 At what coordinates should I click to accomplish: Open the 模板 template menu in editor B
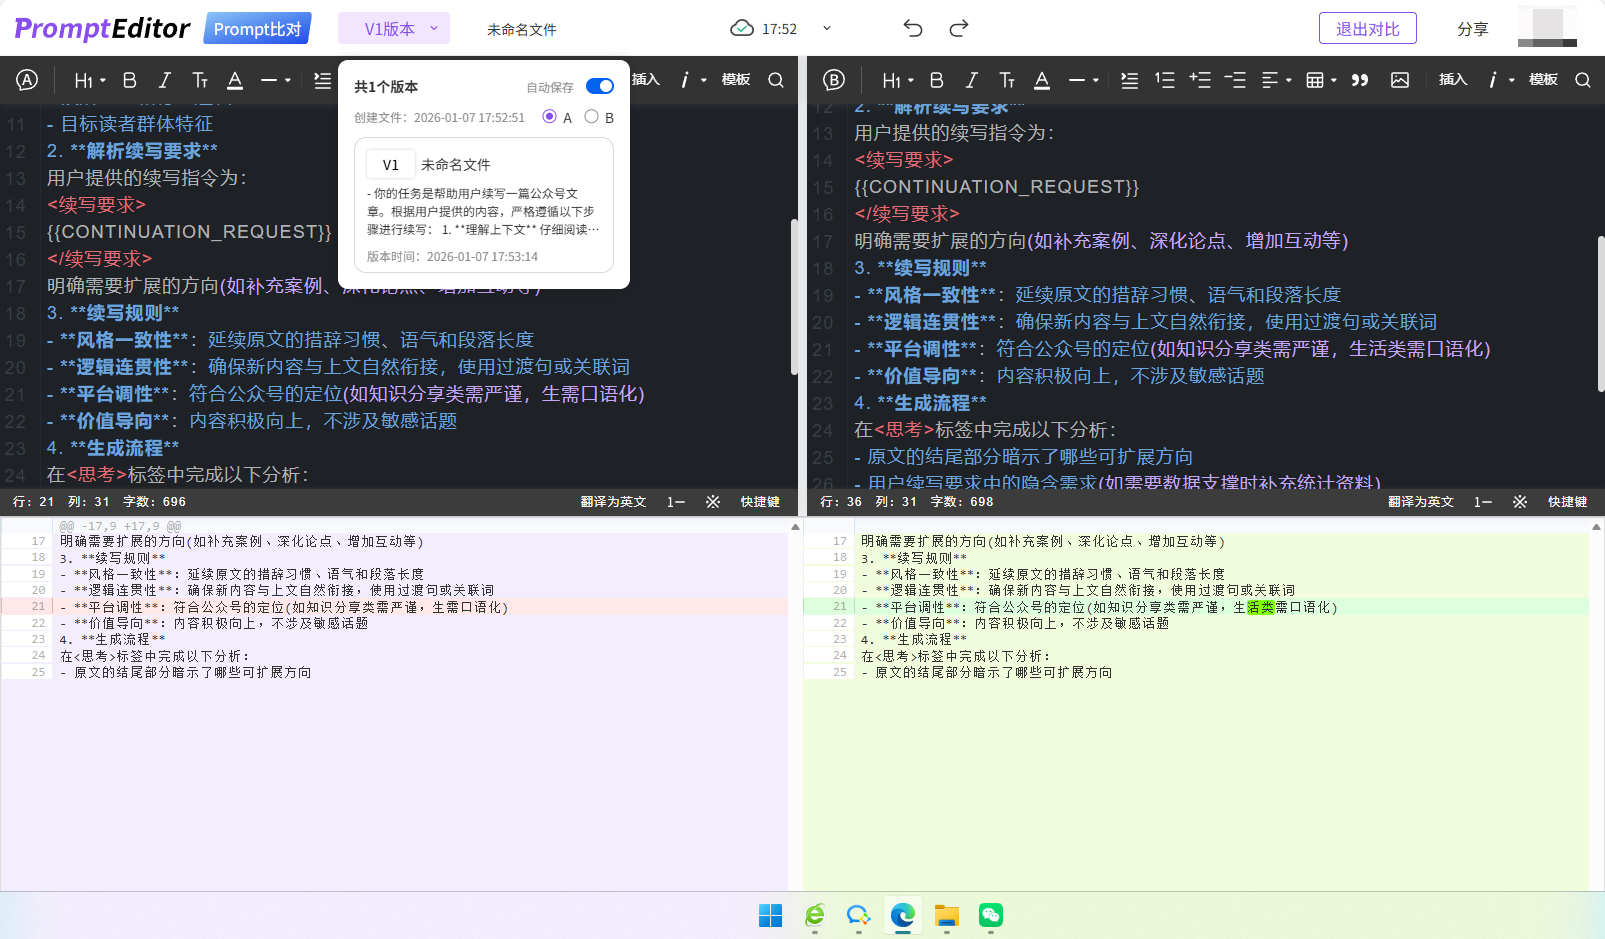[1543, 79]
